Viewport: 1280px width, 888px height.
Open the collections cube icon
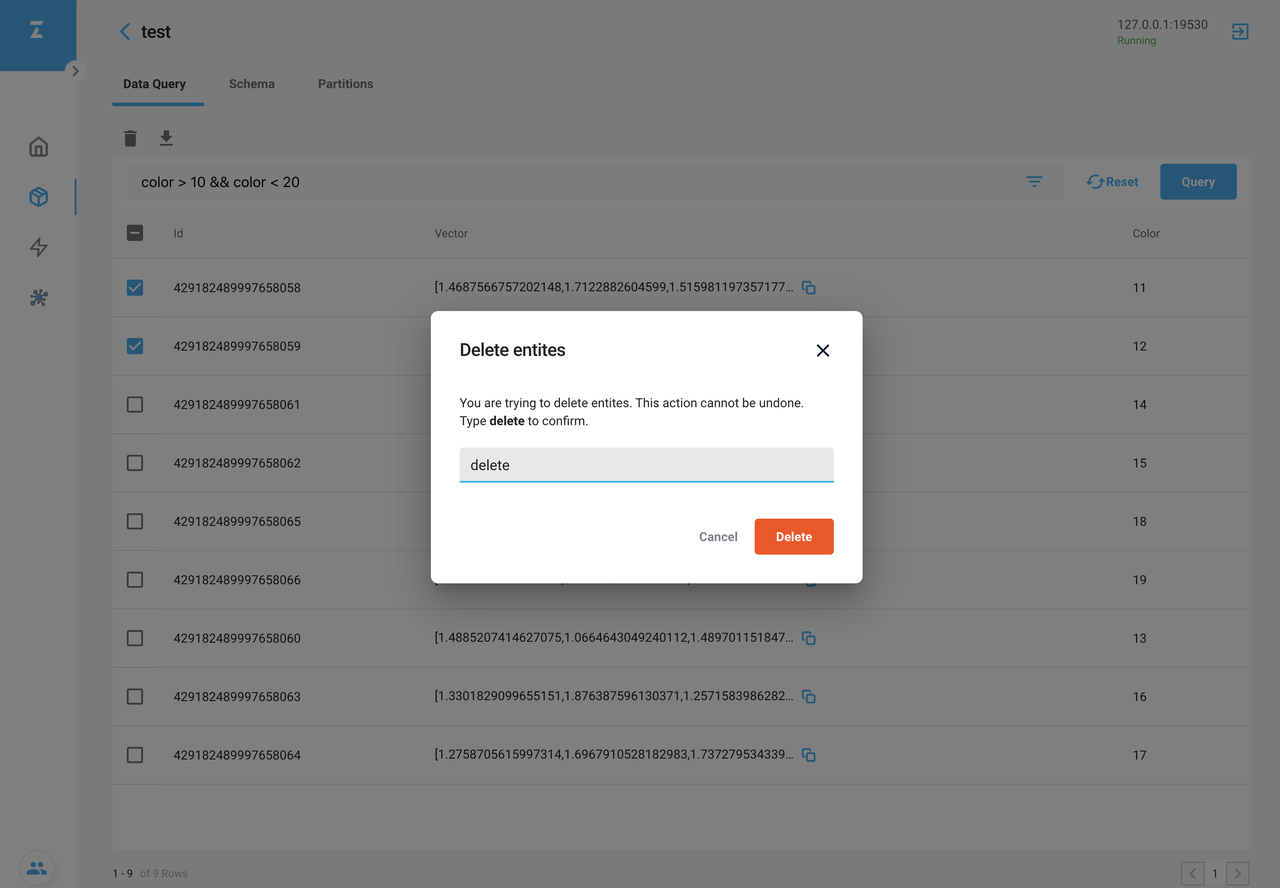coord(38,197)
